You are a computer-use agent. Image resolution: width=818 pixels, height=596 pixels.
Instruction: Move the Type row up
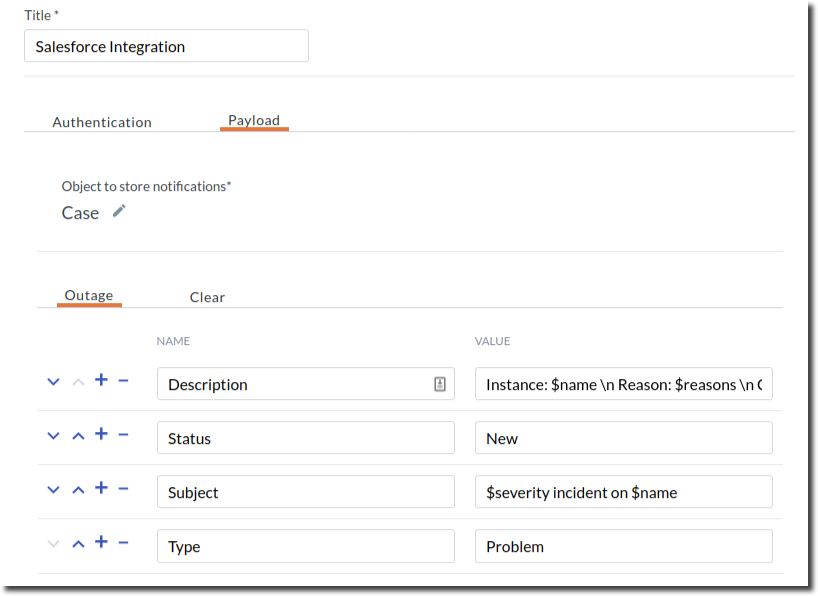tap(78, 543)
